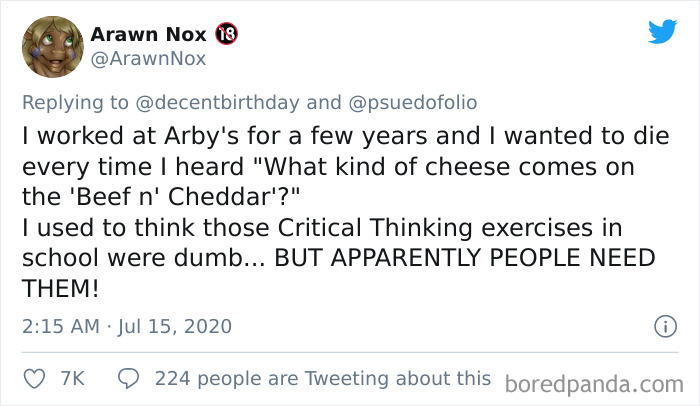This screenshot has height=406, width=700.
Task: Click the Arawn Nox display name
Action: [x=149, y=34]
